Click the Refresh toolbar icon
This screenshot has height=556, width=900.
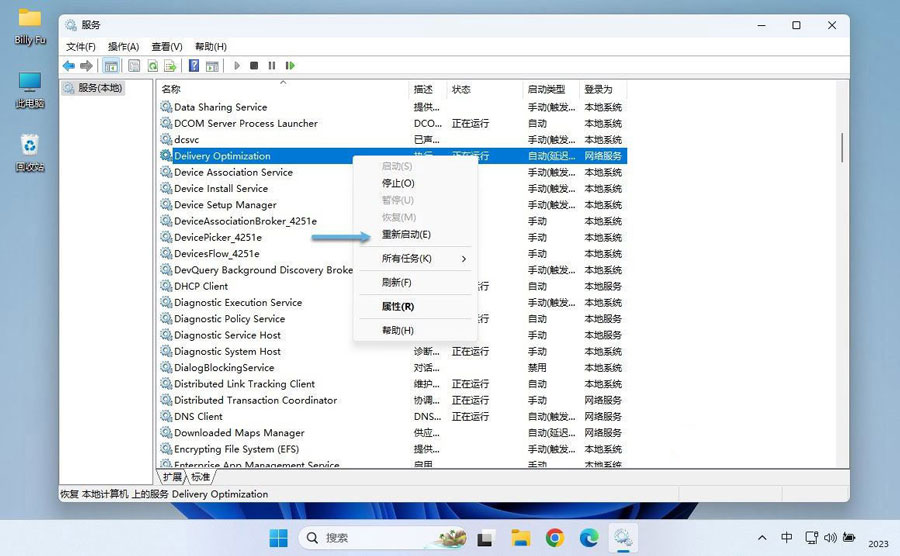pos(153,66)
